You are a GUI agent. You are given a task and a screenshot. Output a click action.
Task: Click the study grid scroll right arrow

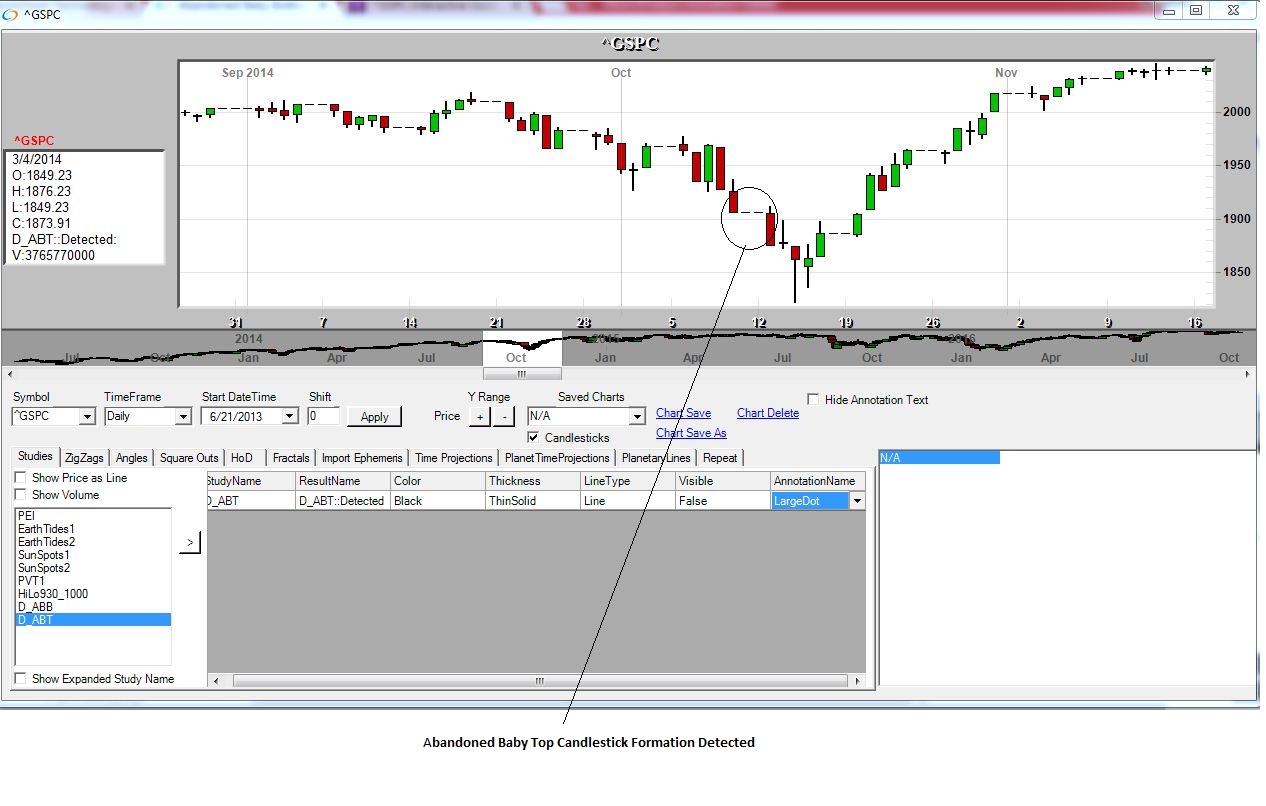pyautogui.click(x=857, y=681)
